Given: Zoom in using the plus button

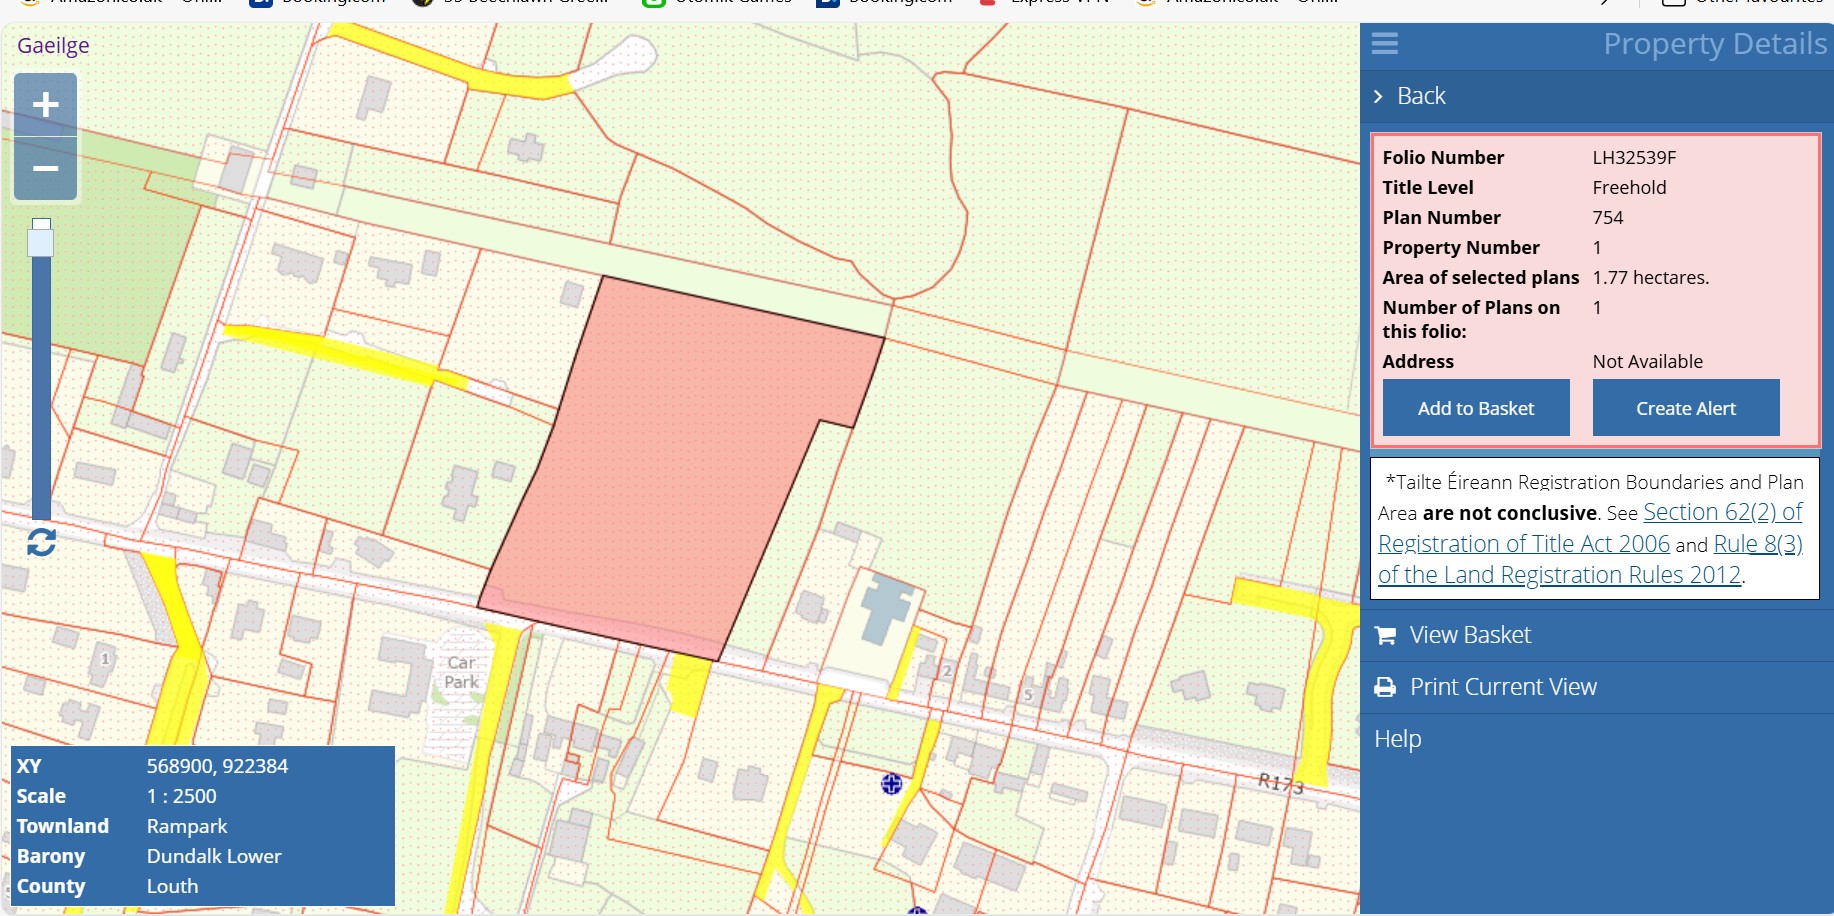Looking at the screenshot, I should [x=46, y=105].
